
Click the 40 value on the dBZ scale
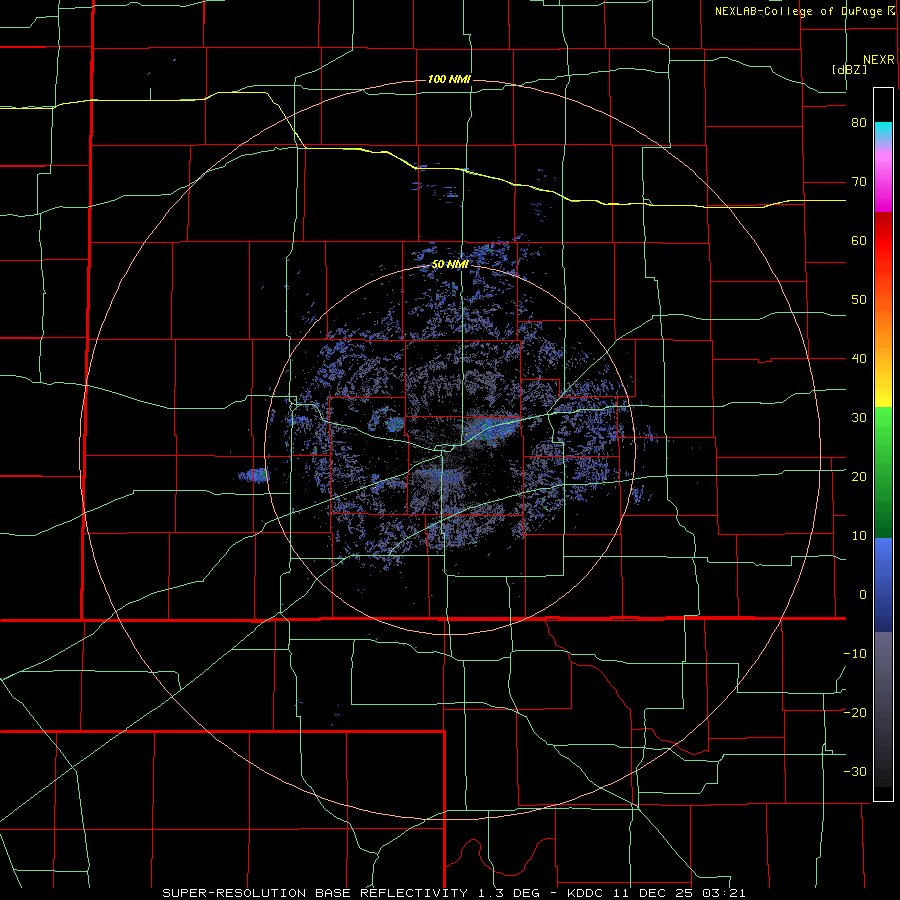pos(859,359)
